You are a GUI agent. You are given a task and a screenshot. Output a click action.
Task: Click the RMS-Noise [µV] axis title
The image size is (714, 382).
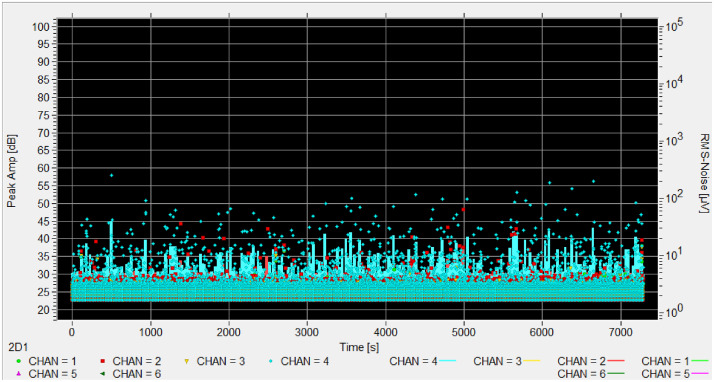[704, 174]
